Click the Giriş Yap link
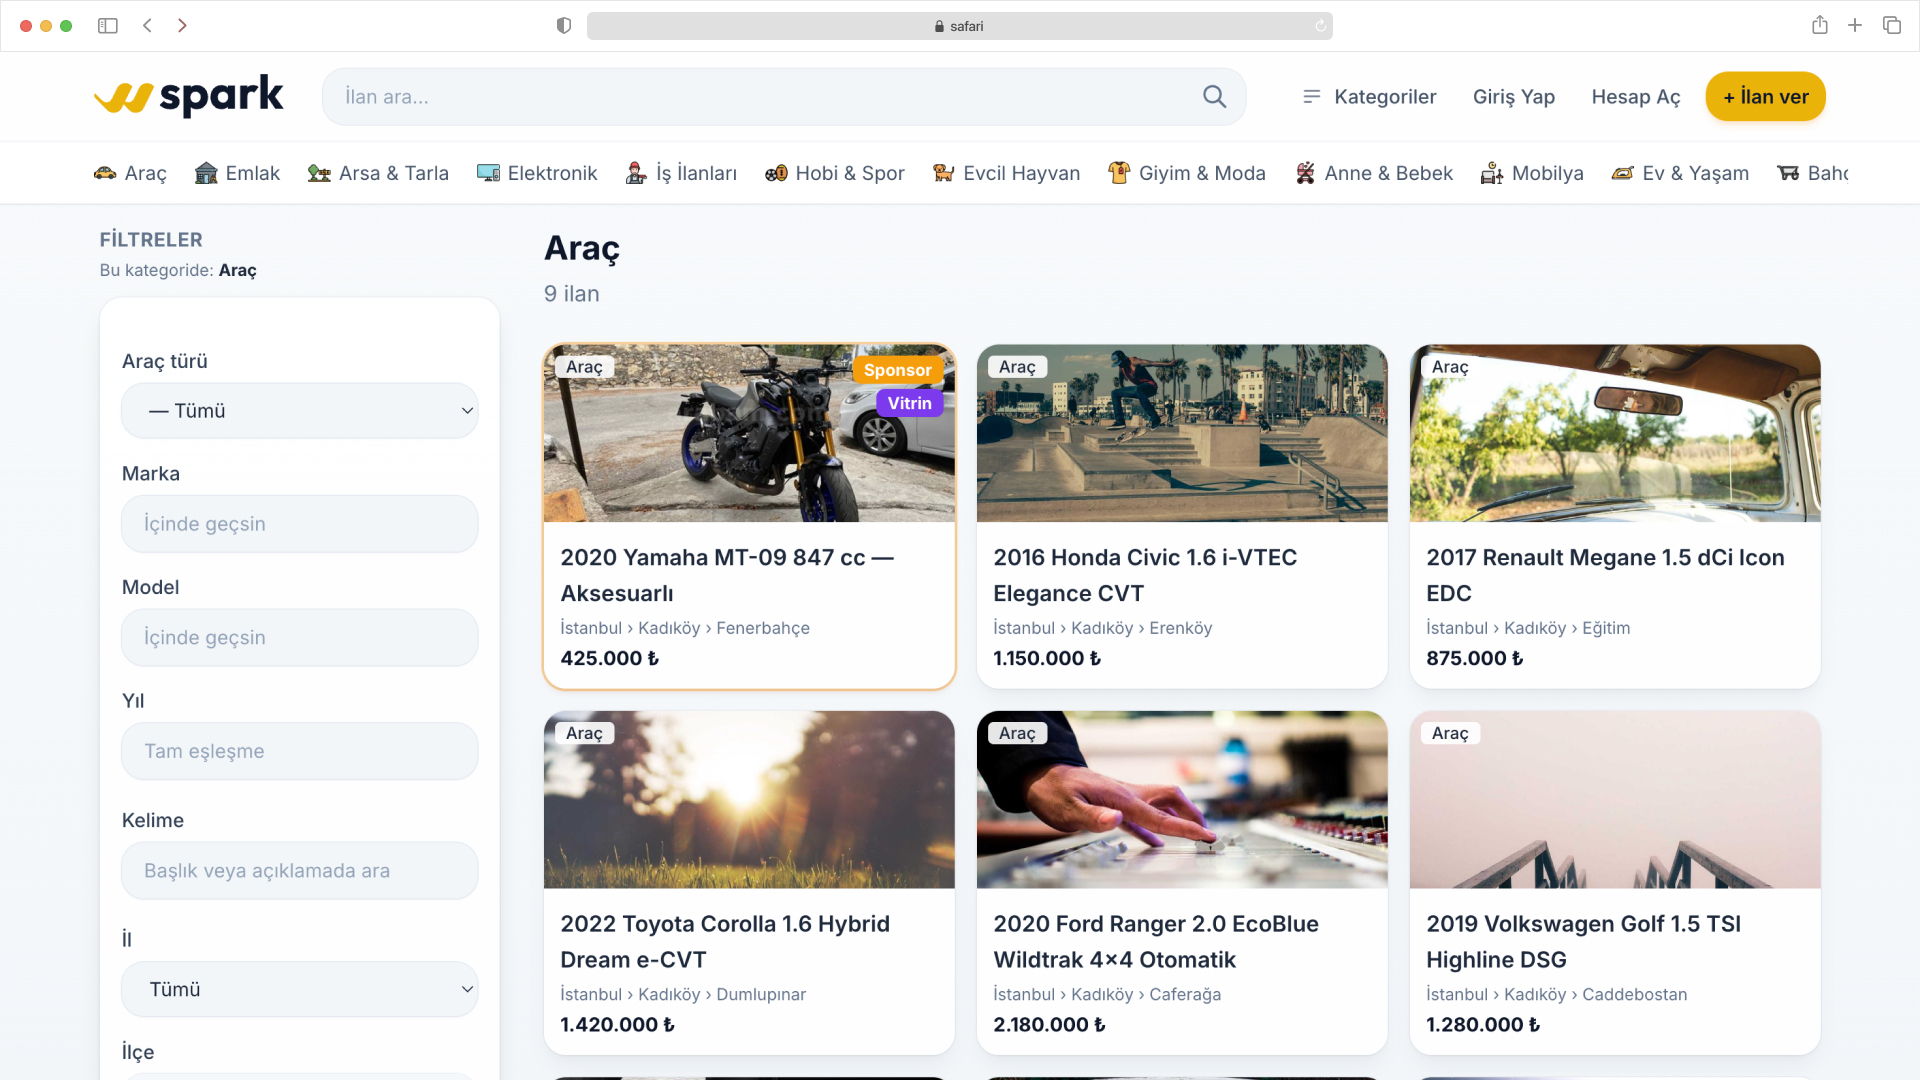 [x=1514, y=97]
